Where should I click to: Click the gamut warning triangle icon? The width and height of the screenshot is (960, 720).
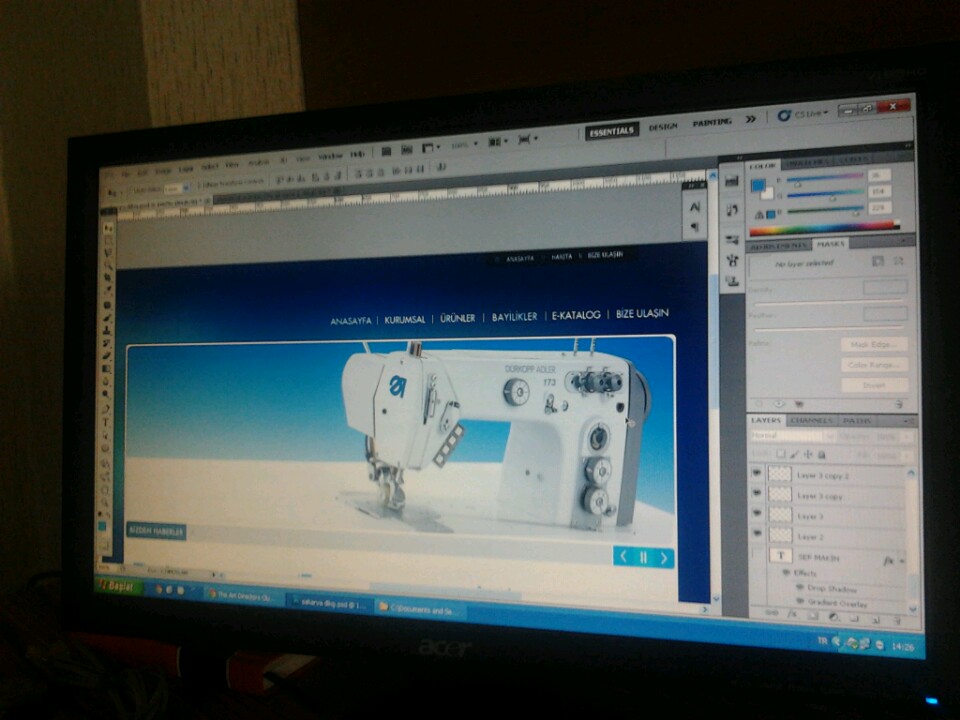pos(759,215)
